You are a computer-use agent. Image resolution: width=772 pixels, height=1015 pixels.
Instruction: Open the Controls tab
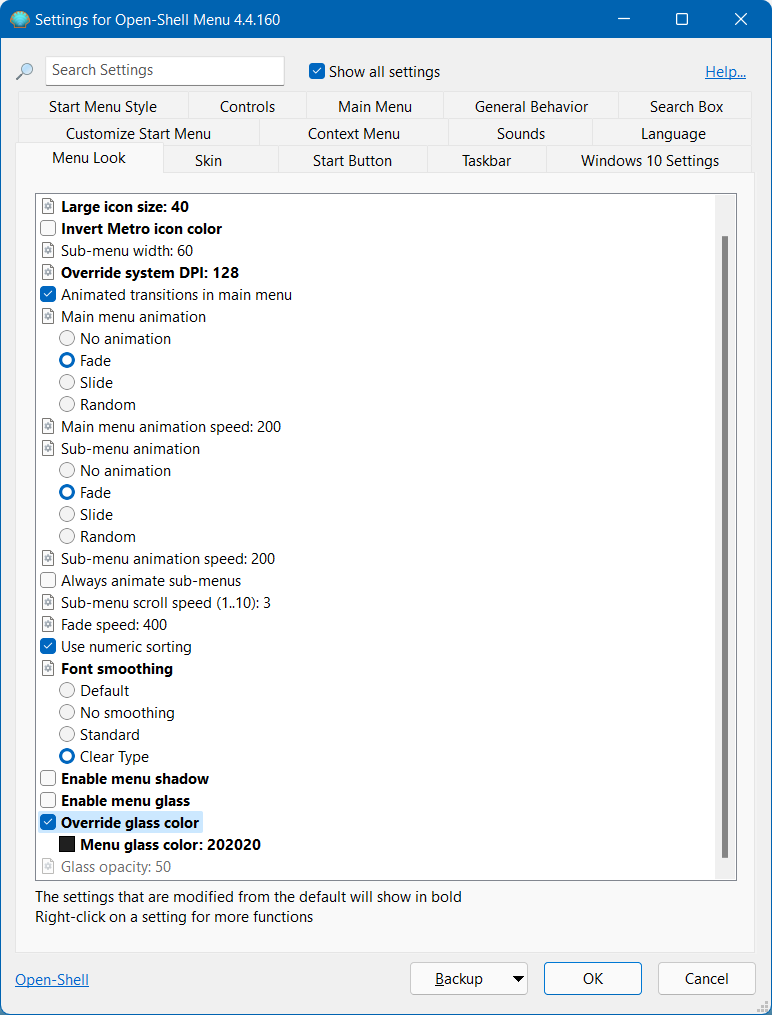click(247, 107)
